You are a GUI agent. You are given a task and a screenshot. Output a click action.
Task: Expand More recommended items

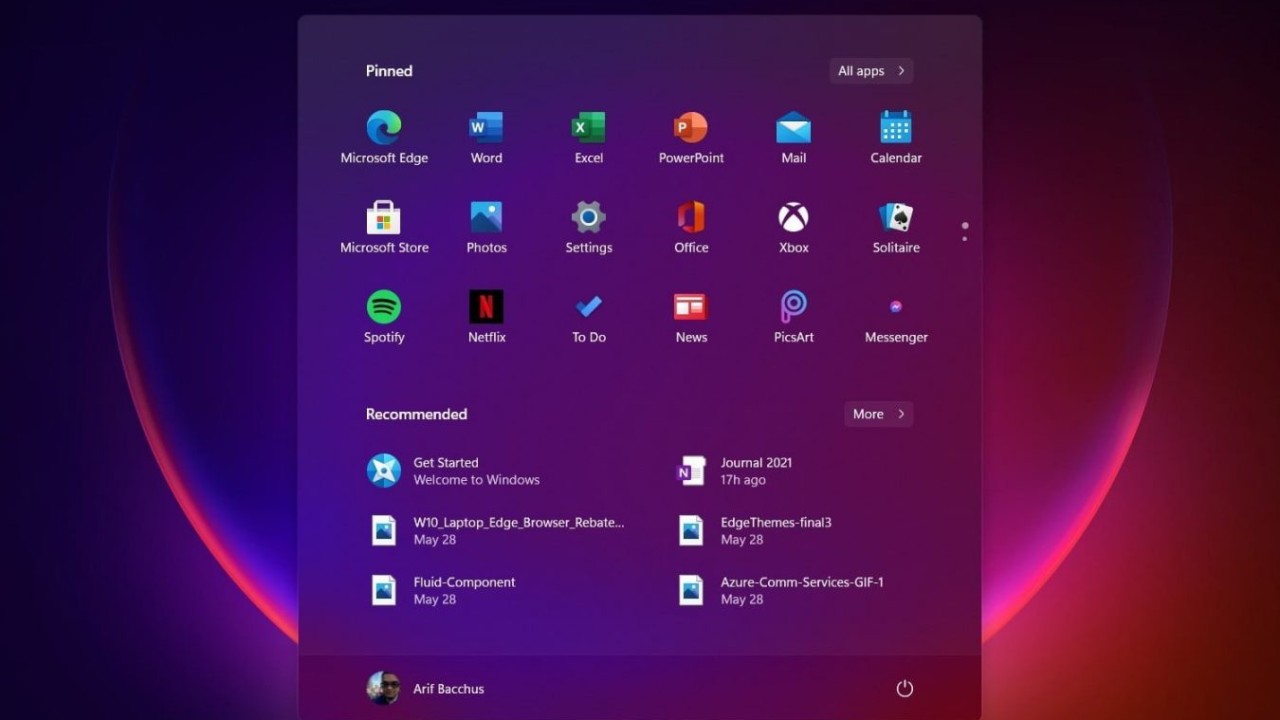878,414
